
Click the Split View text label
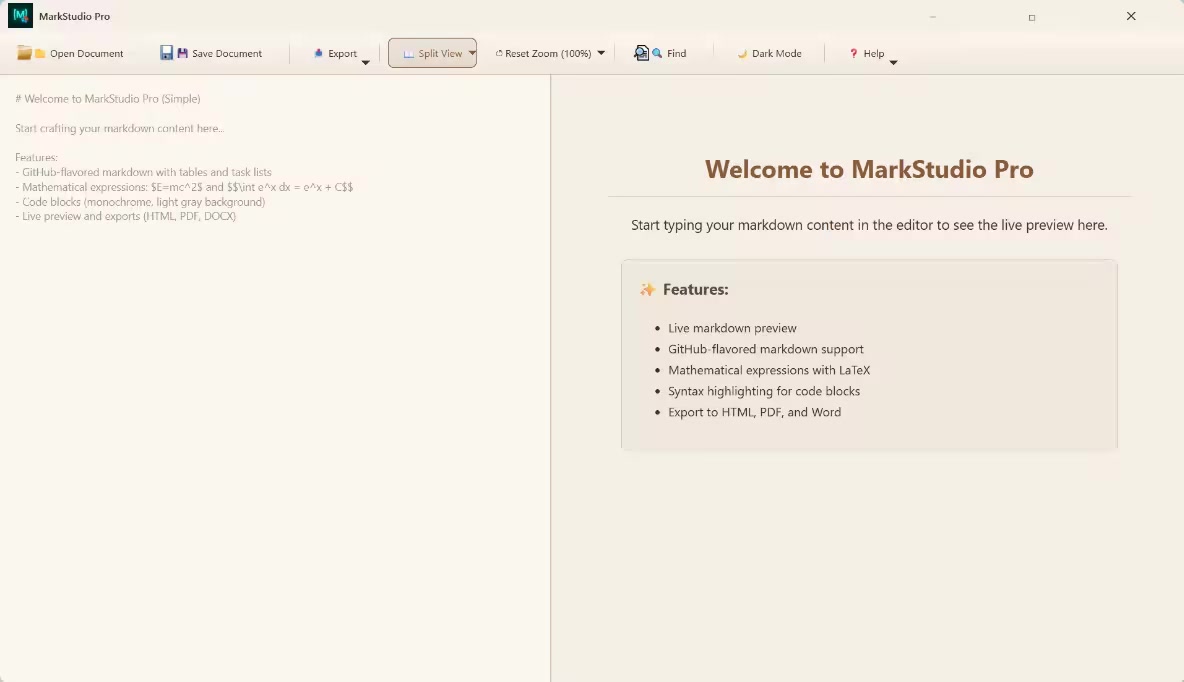[440, 54]
